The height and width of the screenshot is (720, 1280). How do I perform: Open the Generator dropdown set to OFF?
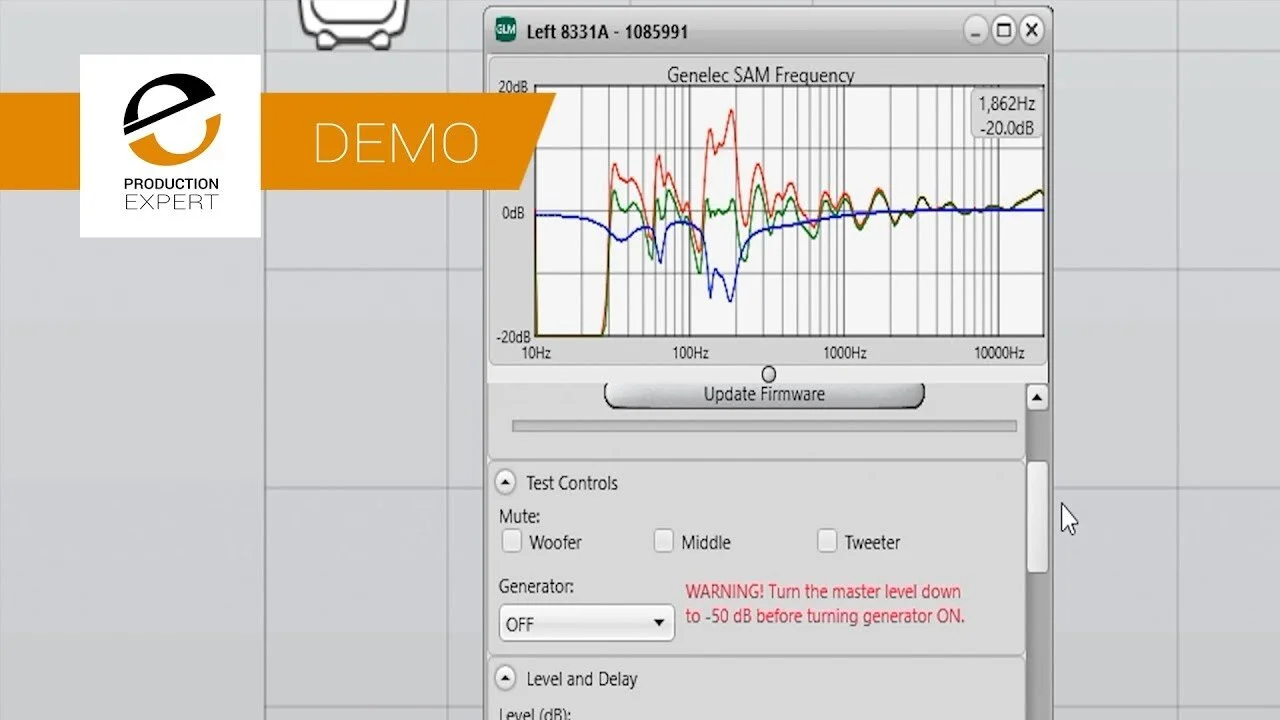pos(587,623)
